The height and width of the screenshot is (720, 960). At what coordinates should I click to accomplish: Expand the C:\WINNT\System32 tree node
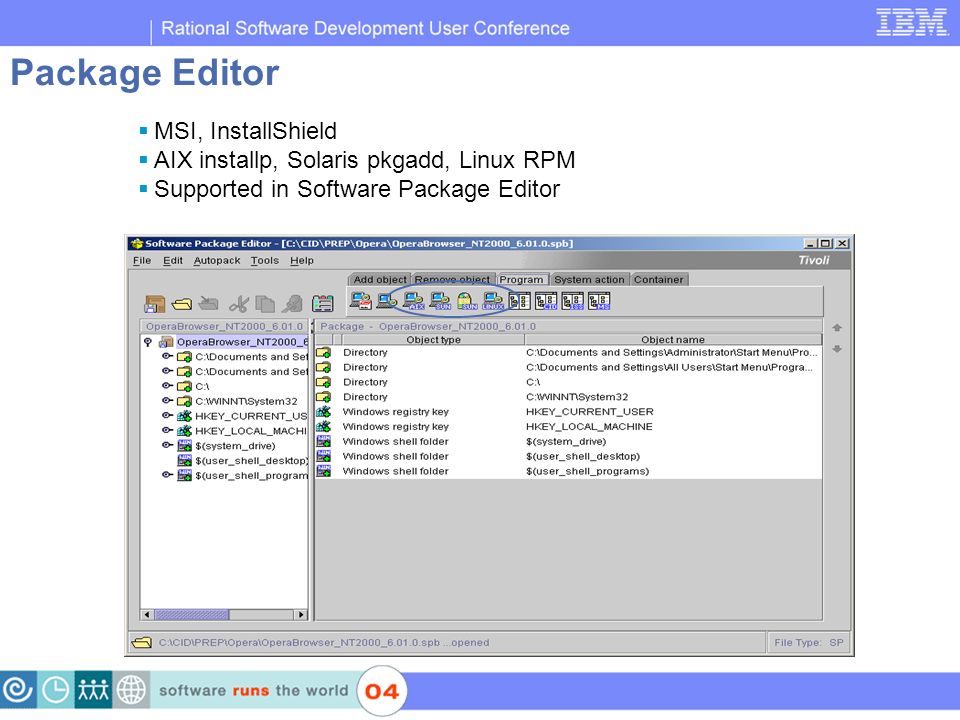pos(167,400)
